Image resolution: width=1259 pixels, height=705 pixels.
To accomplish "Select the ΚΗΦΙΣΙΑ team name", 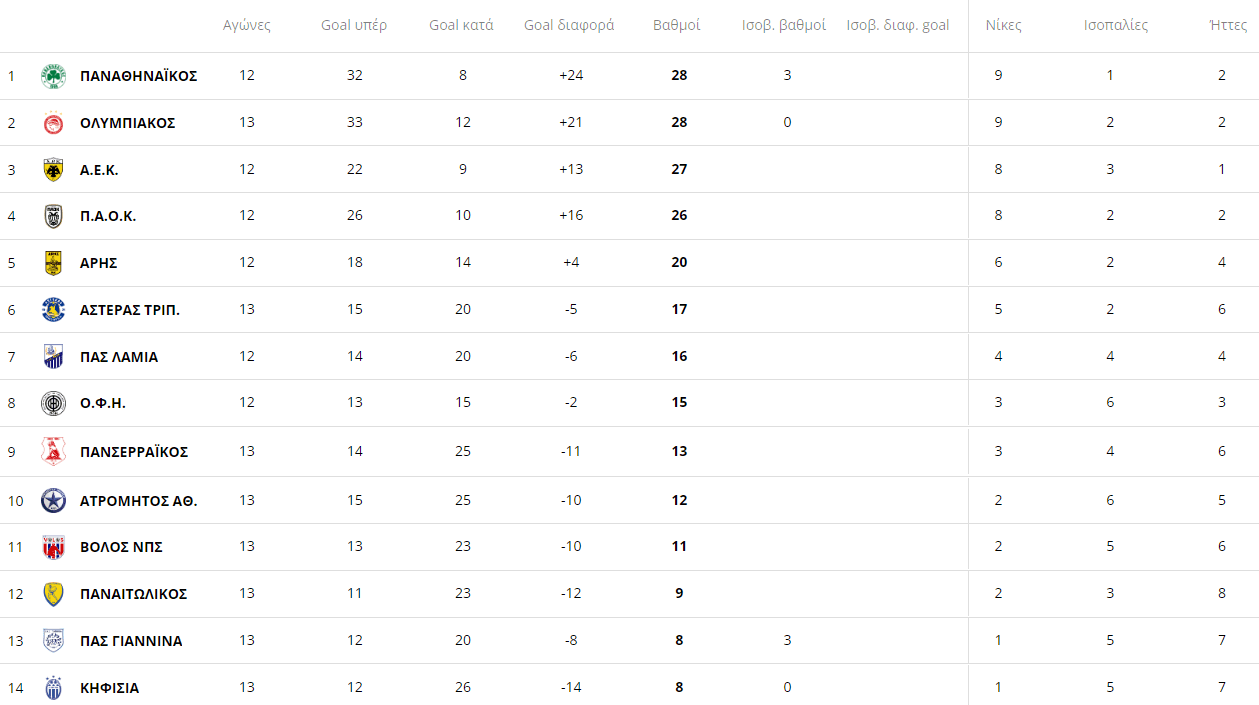I will 109,688.
